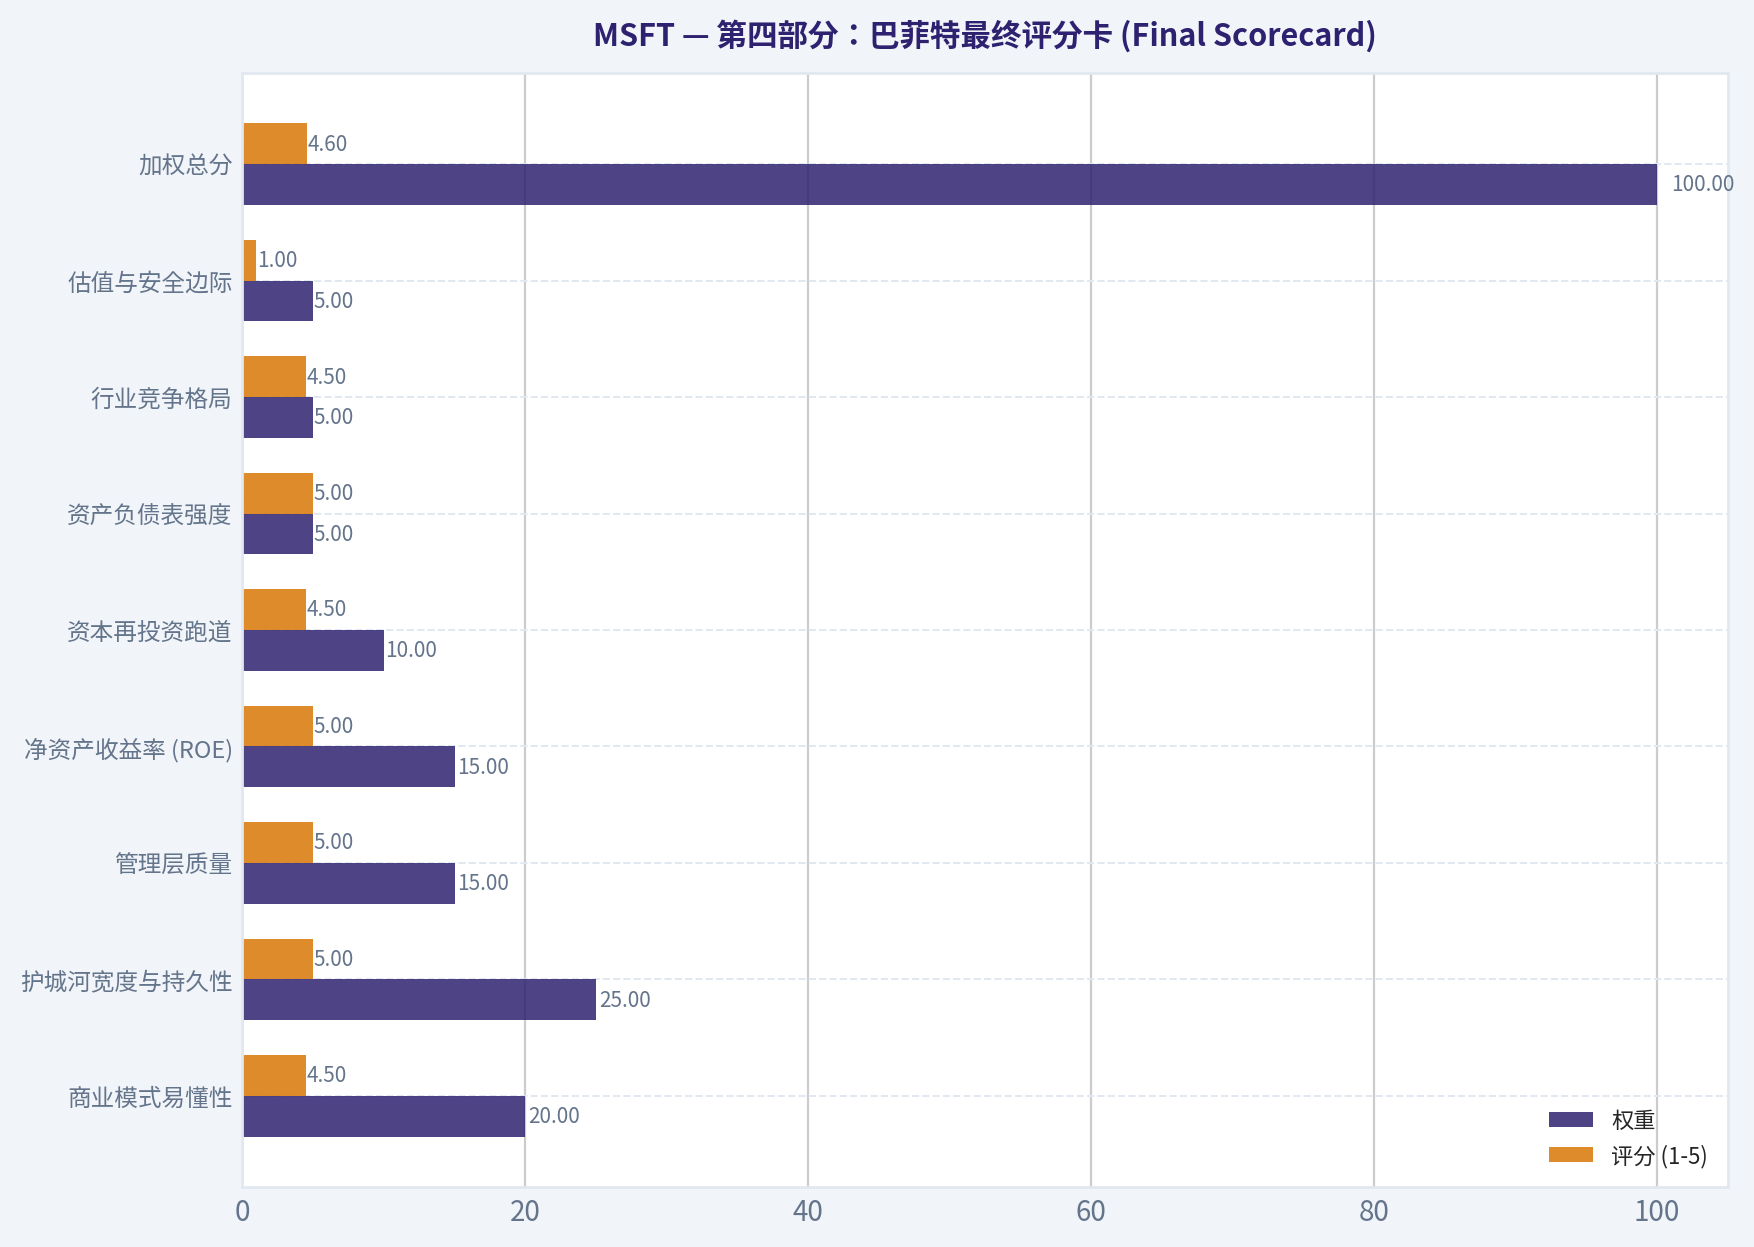Select the purple 权重 legend swatch
The image size is (1754, 1247).
1571,1119
